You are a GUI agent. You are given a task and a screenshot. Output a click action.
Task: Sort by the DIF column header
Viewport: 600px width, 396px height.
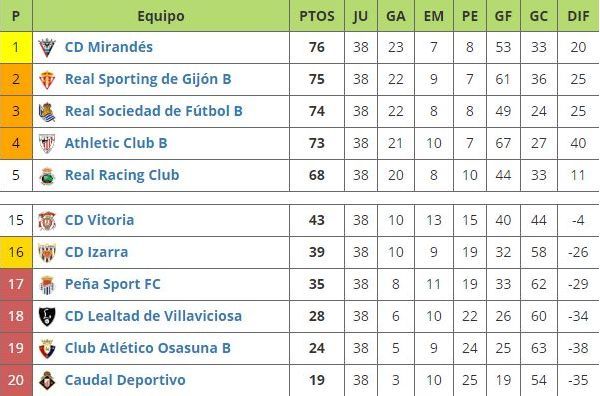(579, 16)
